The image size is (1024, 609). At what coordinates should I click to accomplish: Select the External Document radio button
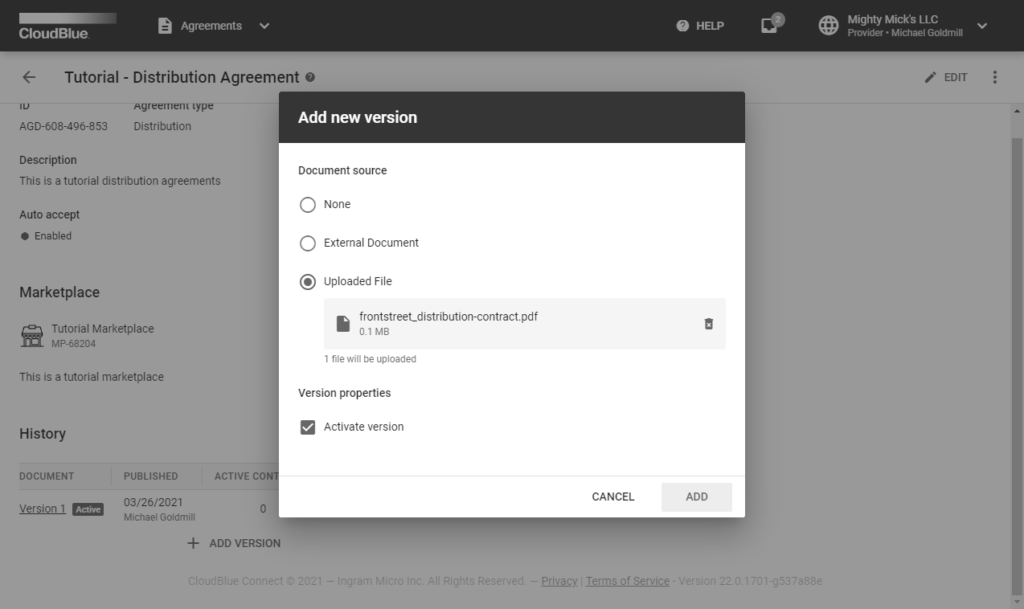pos(308,243)
